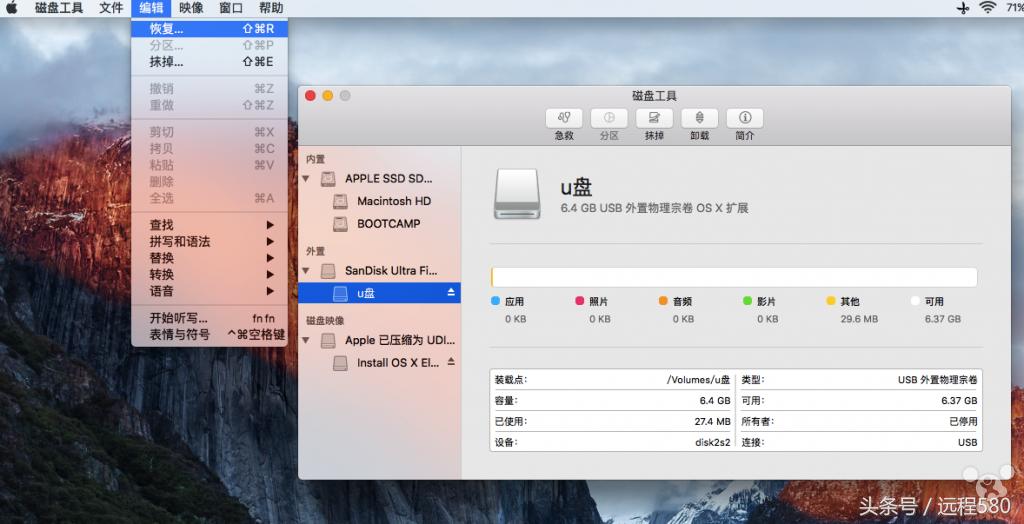Viewport: 1024px width, 524px height.
Task: Click the large u盘 drive icon
Action: click(x=519, y=195)
